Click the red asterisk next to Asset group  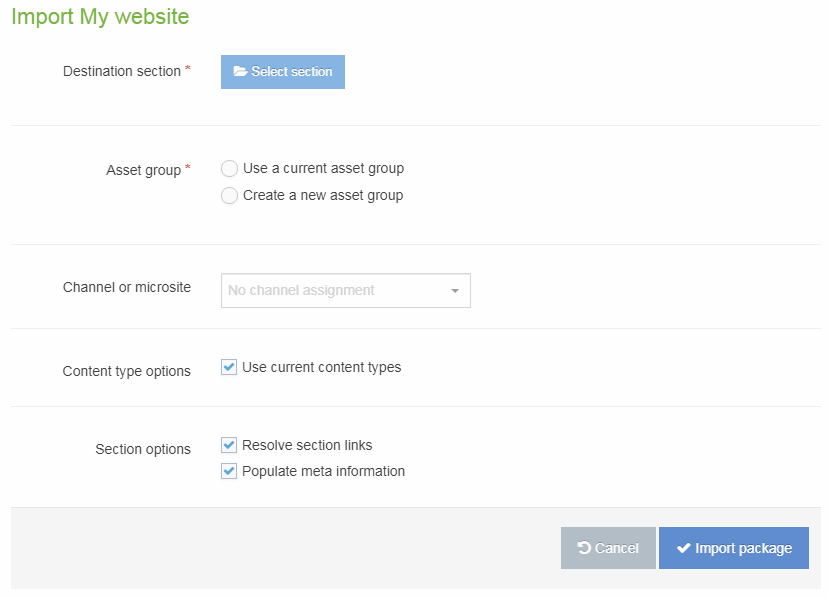tap(186, 164)
